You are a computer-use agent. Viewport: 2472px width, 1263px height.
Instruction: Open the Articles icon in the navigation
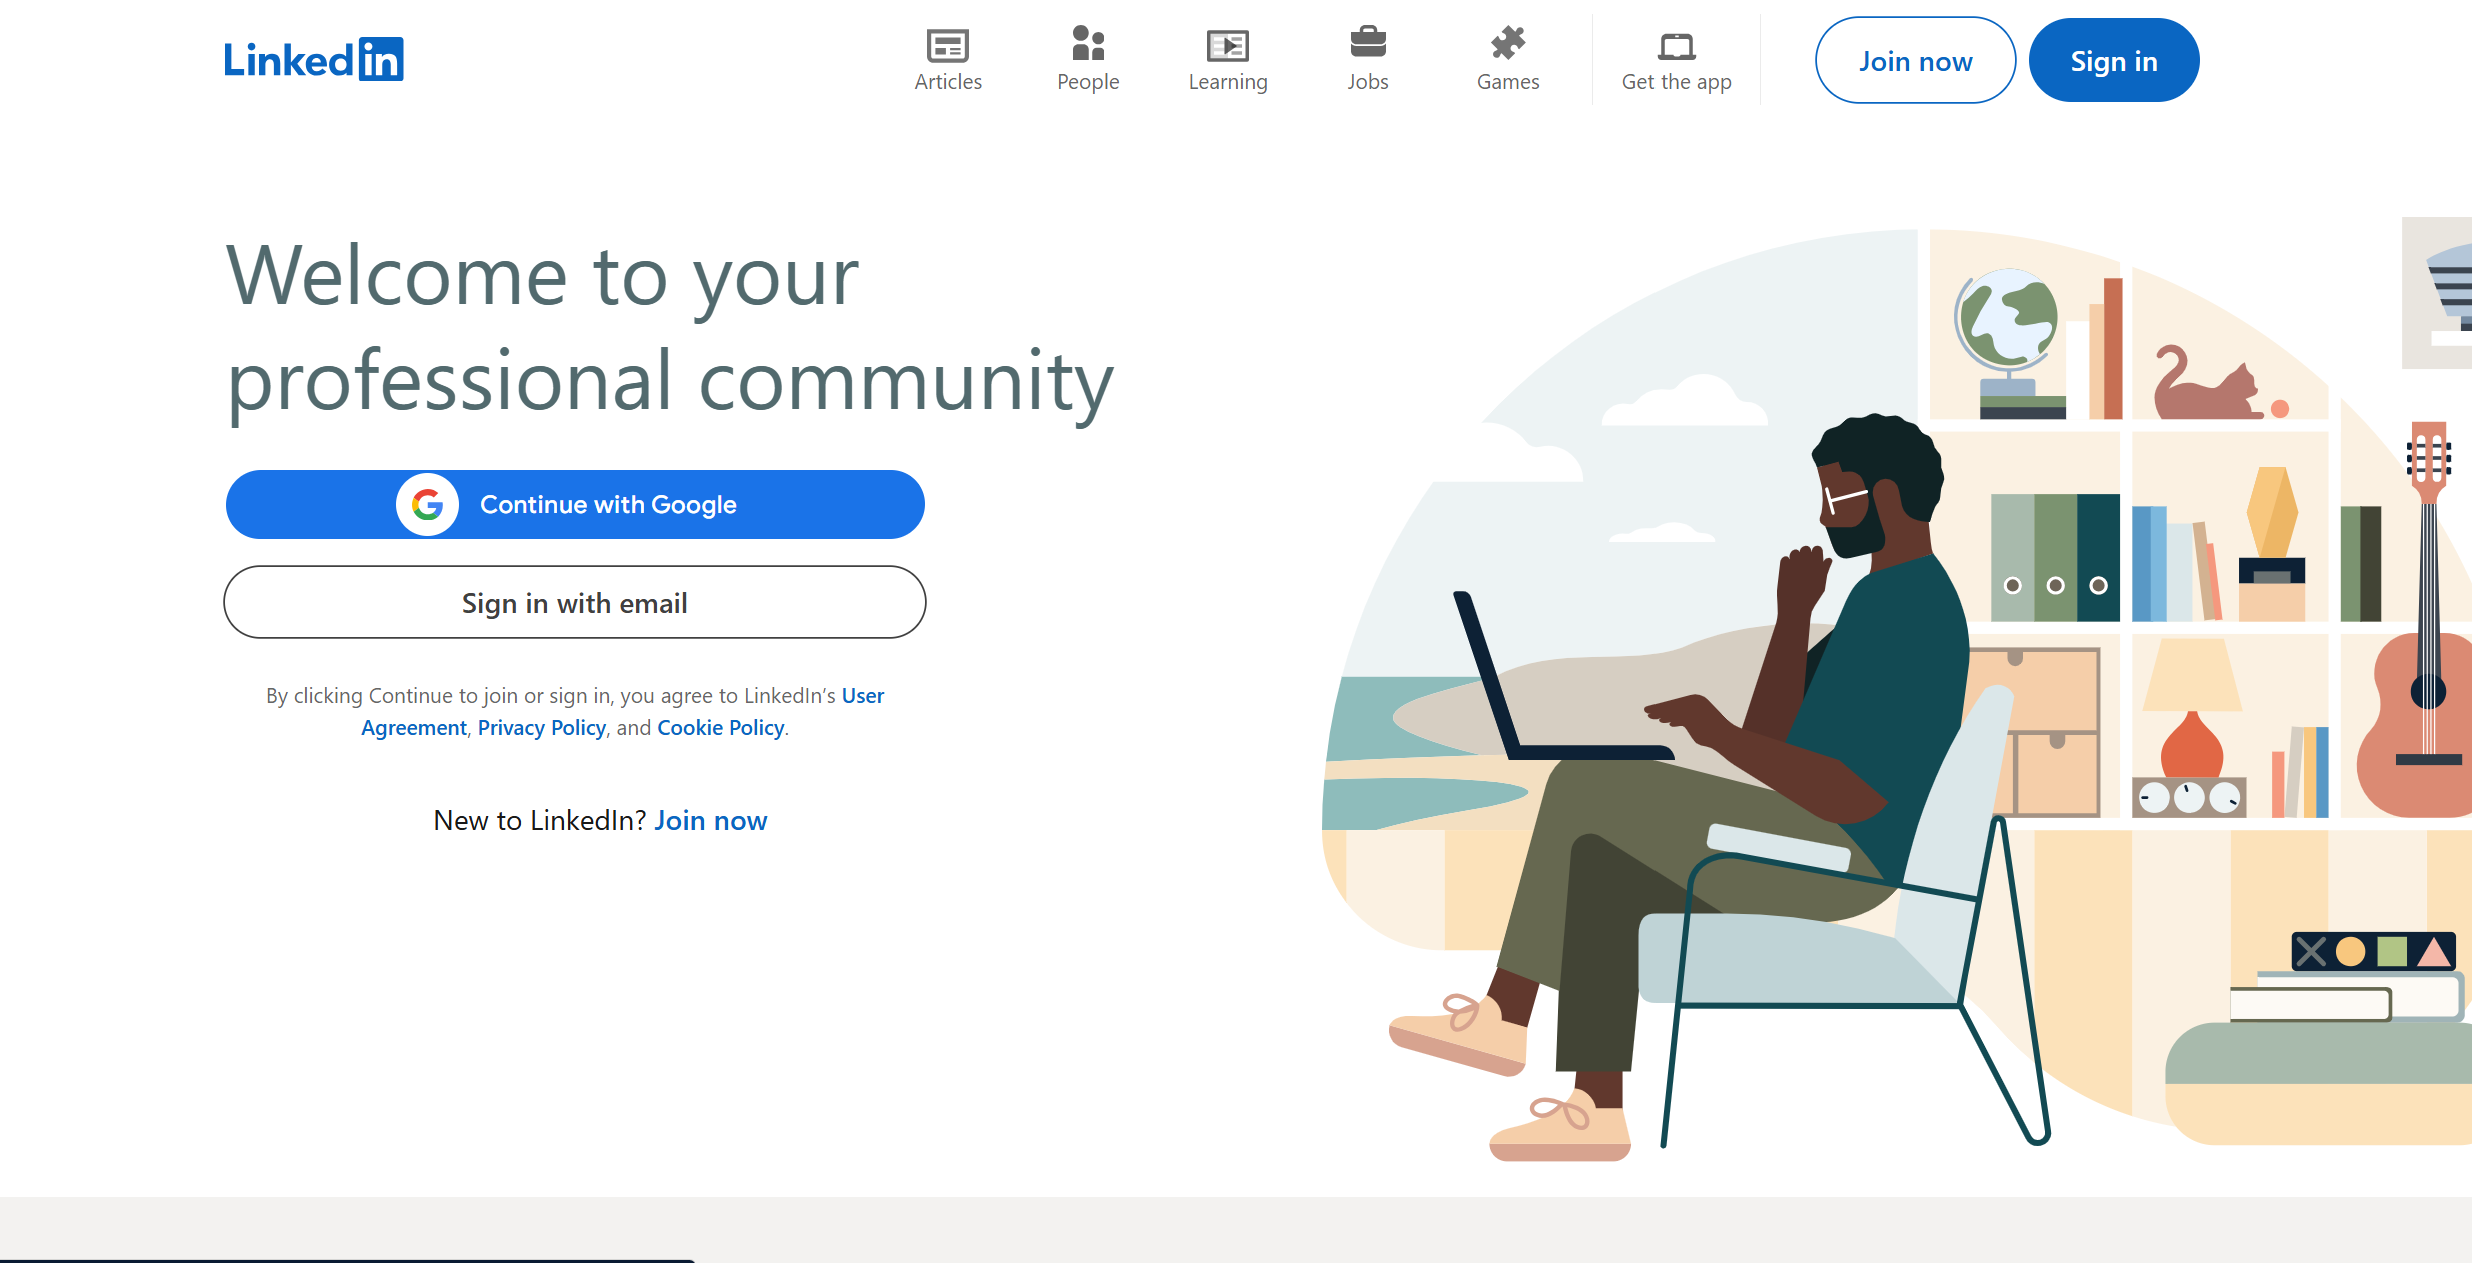pyautogui.click(x=948, y=45)
